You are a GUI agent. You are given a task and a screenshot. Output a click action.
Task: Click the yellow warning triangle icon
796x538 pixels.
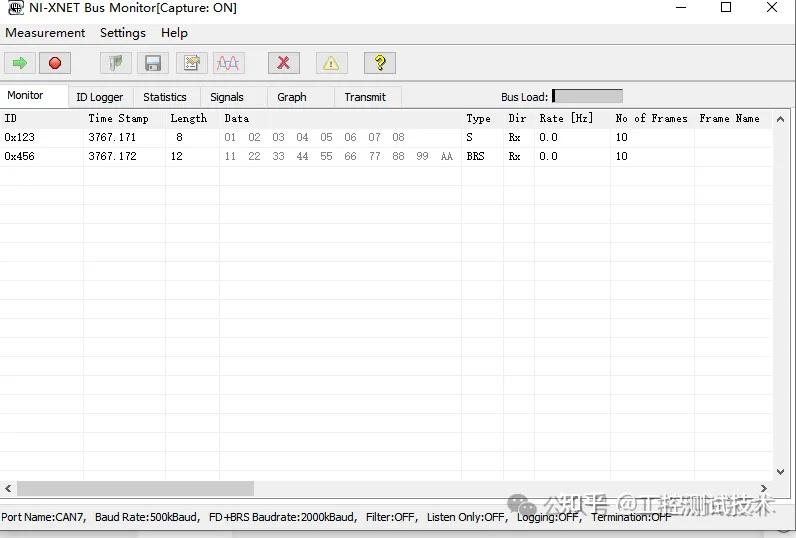[331, 63]
